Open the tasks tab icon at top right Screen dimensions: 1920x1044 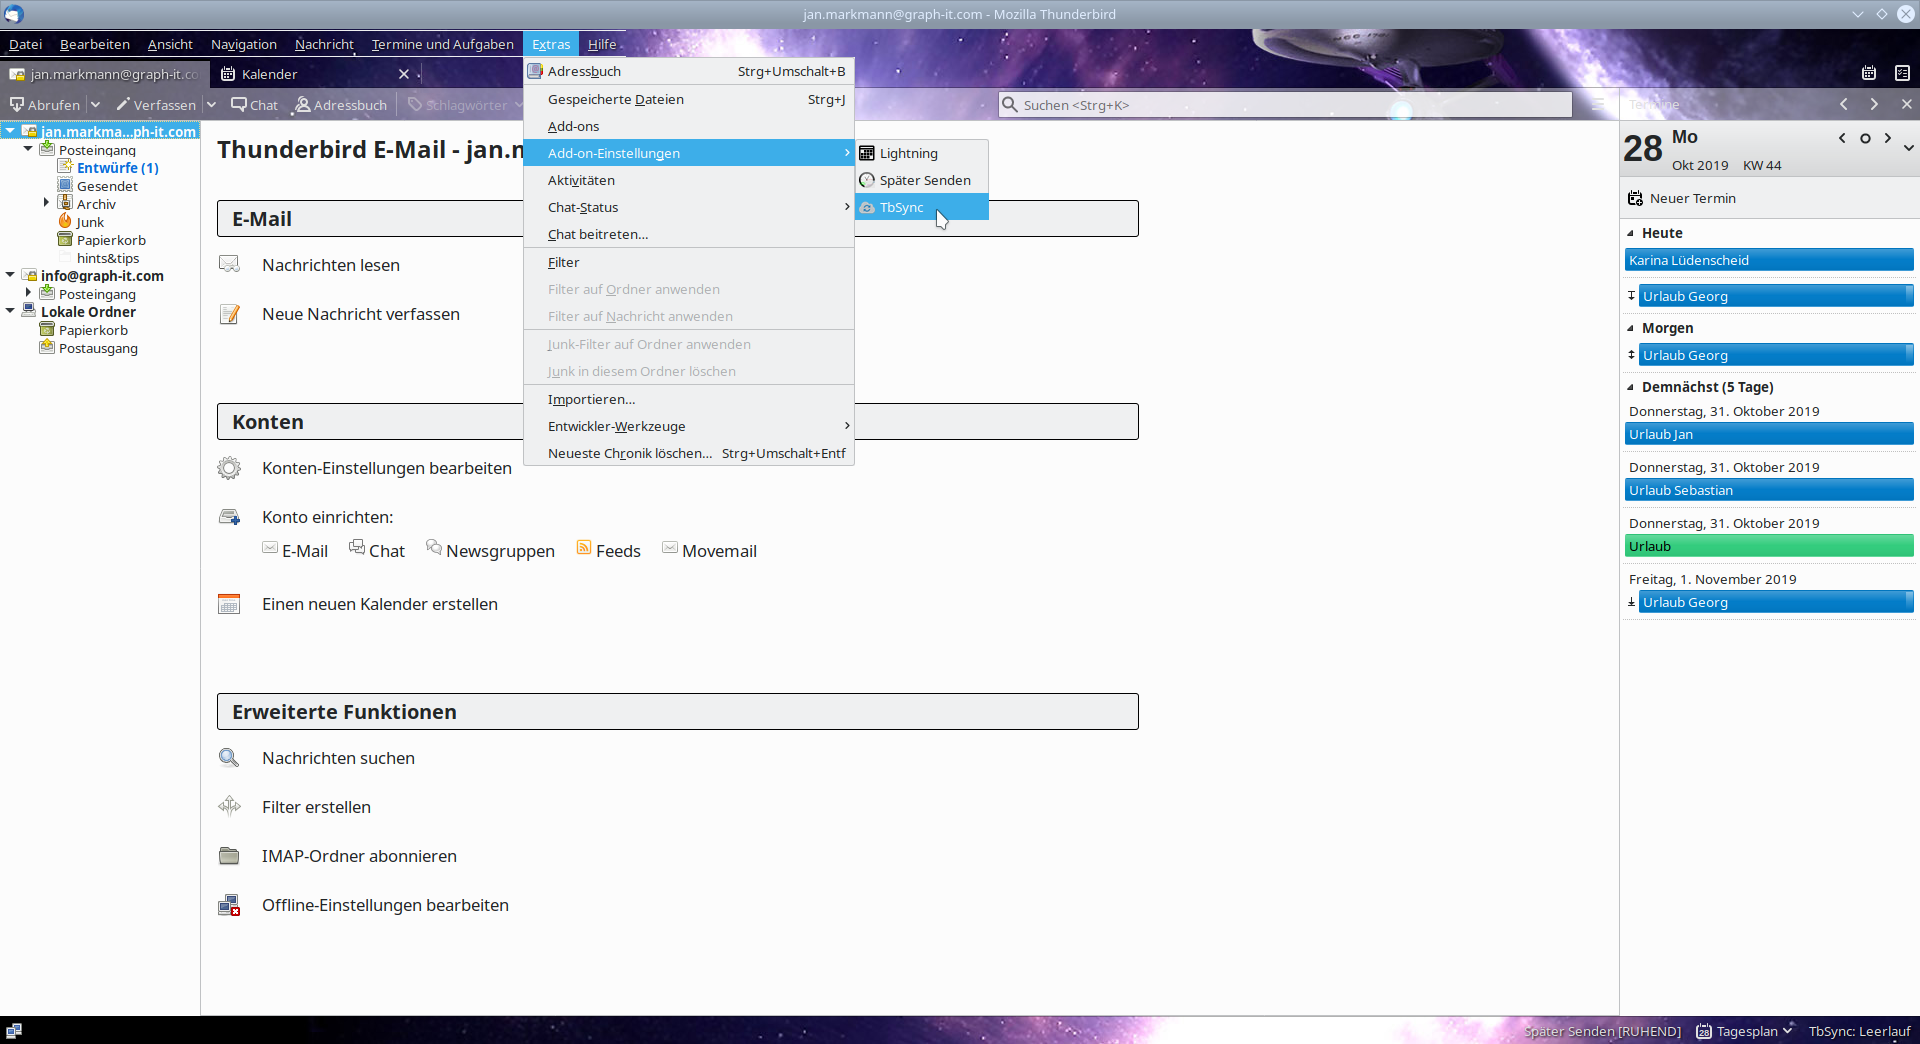pos(1901,73)
